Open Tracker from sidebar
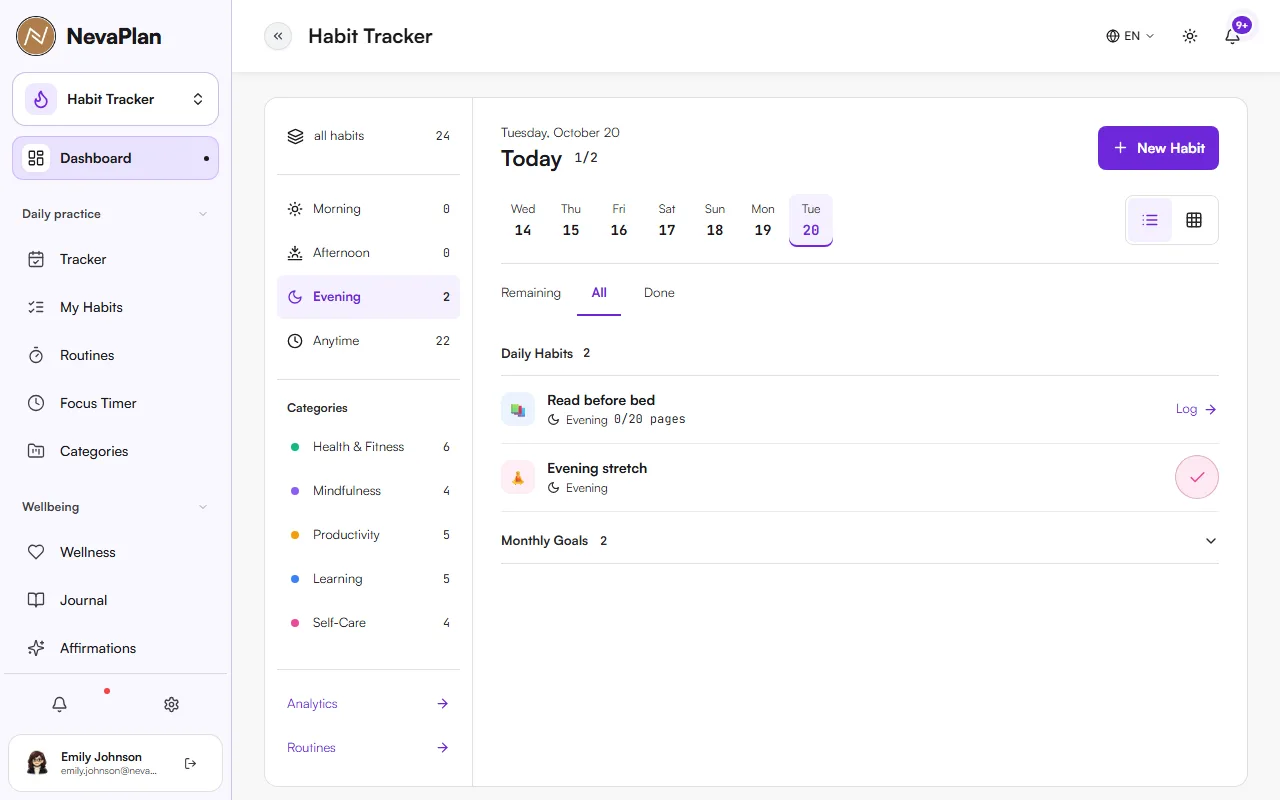The height and width of the screenshot is (800, 1280). [x=115, y=259]
